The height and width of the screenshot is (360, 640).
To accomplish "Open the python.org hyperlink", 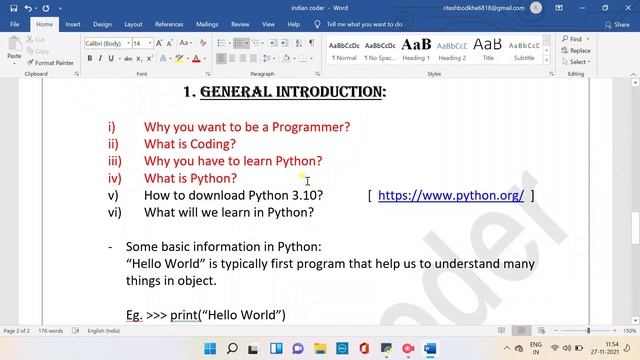I will 451,196.
